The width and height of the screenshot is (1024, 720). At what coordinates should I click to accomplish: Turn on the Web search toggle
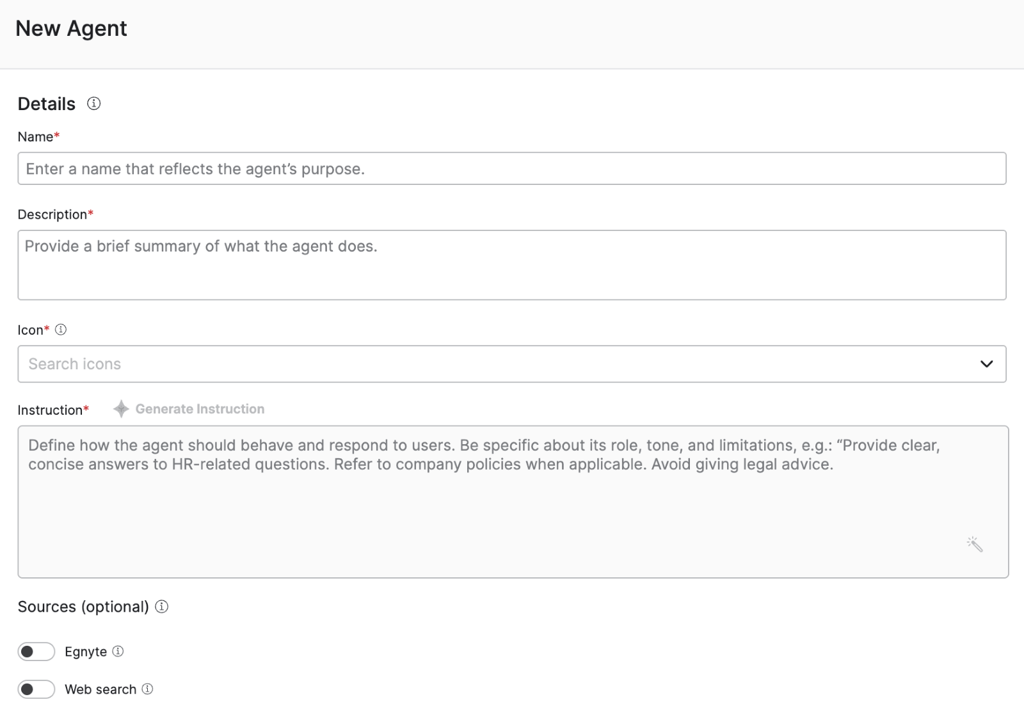point(36,690)
